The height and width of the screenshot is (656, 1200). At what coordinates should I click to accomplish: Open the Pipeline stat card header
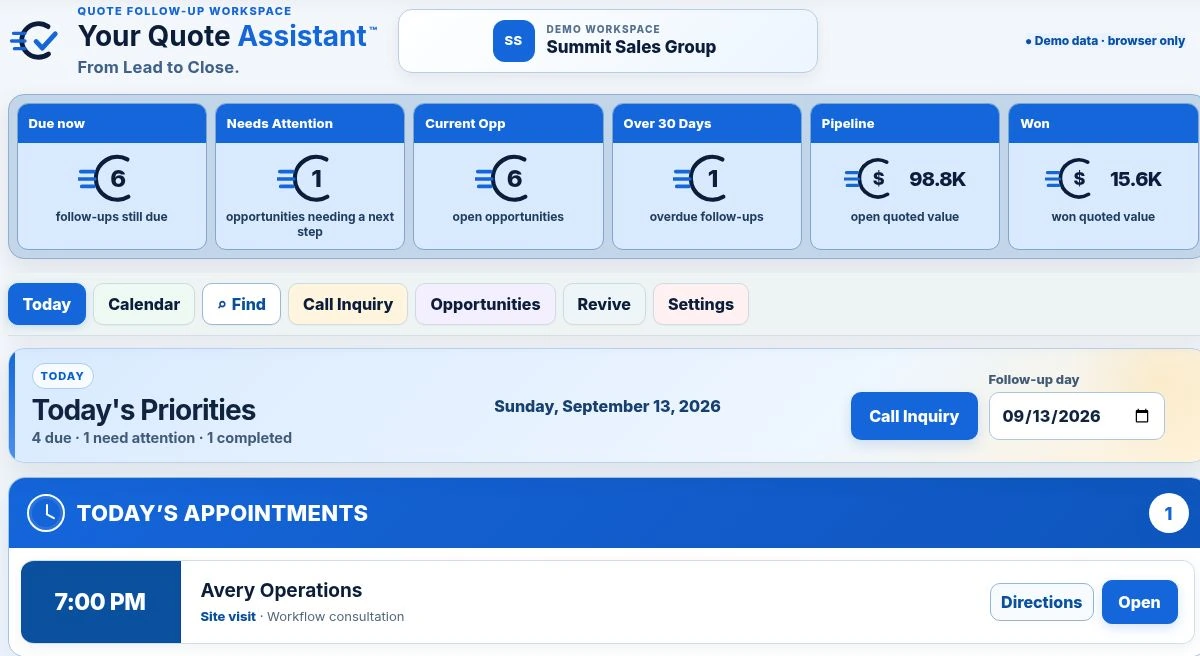tap(905, 124)
